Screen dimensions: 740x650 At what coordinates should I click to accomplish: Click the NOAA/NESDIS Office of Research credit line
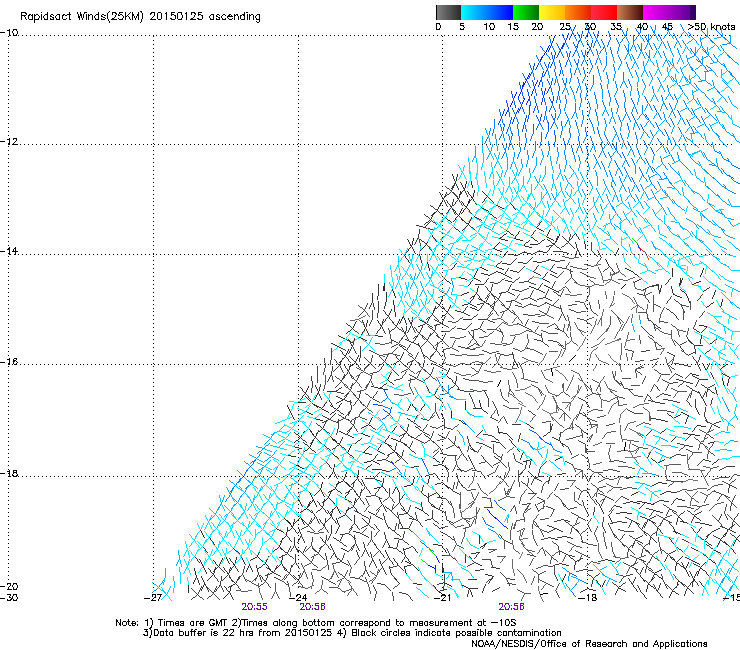point(589,644)
